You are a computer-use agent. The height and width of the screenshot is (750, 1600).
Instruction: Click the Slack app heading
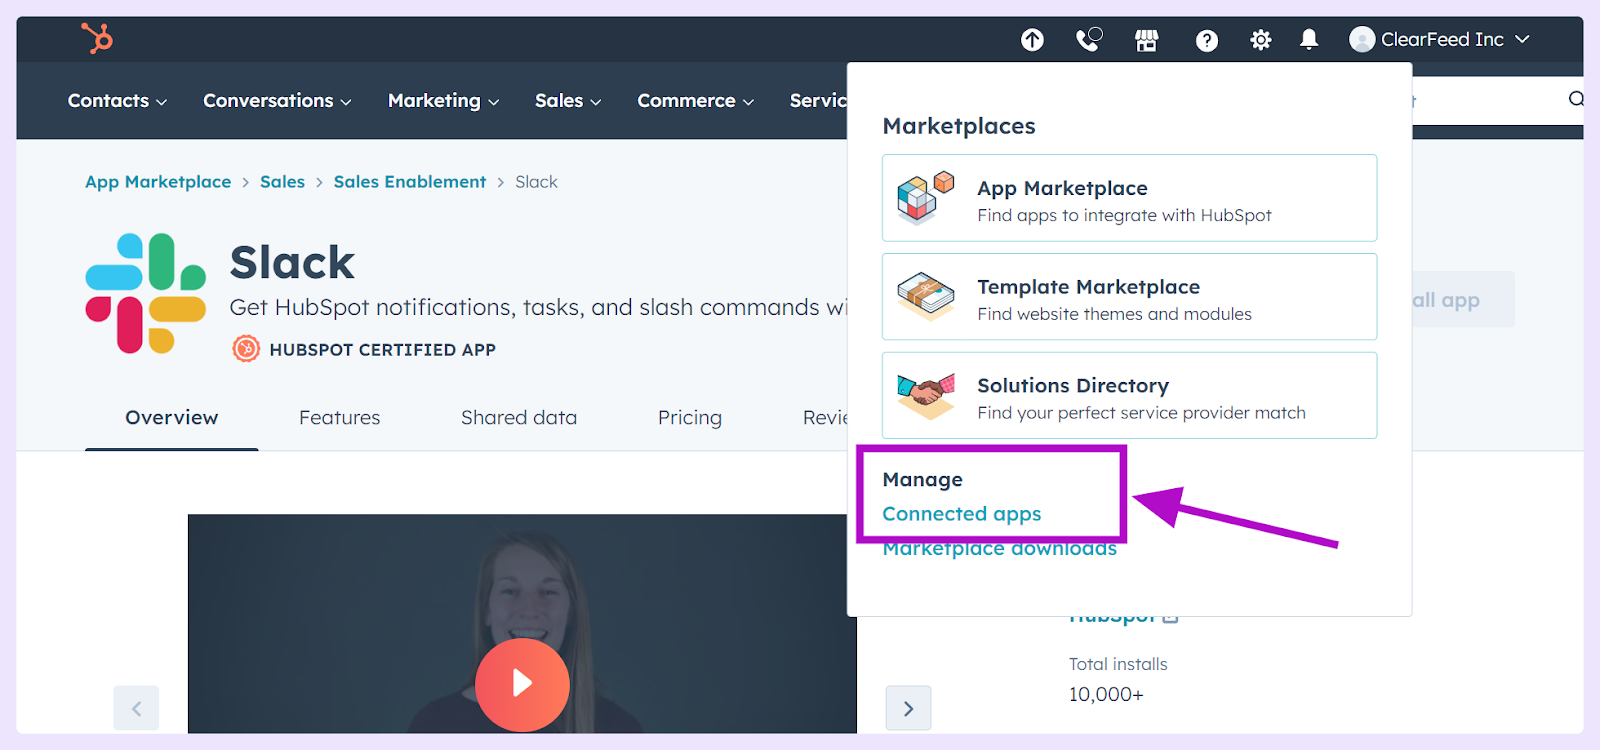click(x=292, y=263)
